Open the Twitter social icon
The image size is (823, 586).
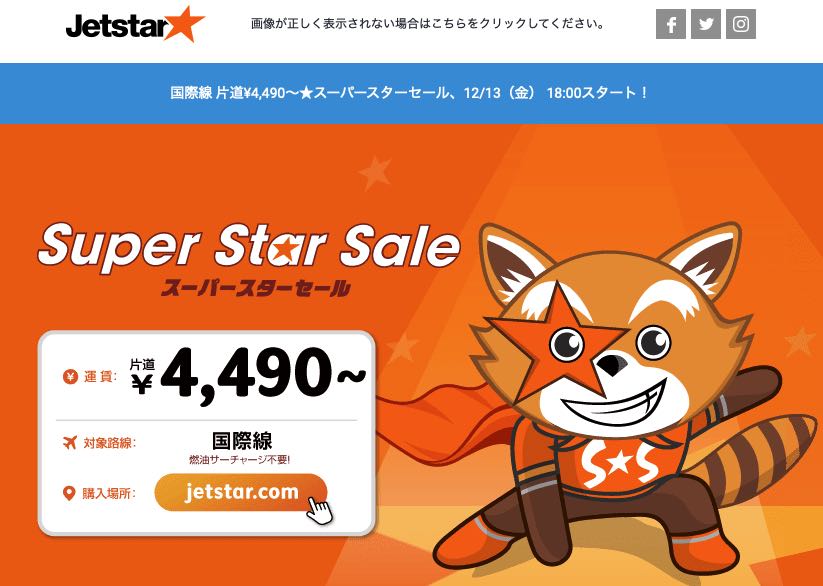coord(706,24)
